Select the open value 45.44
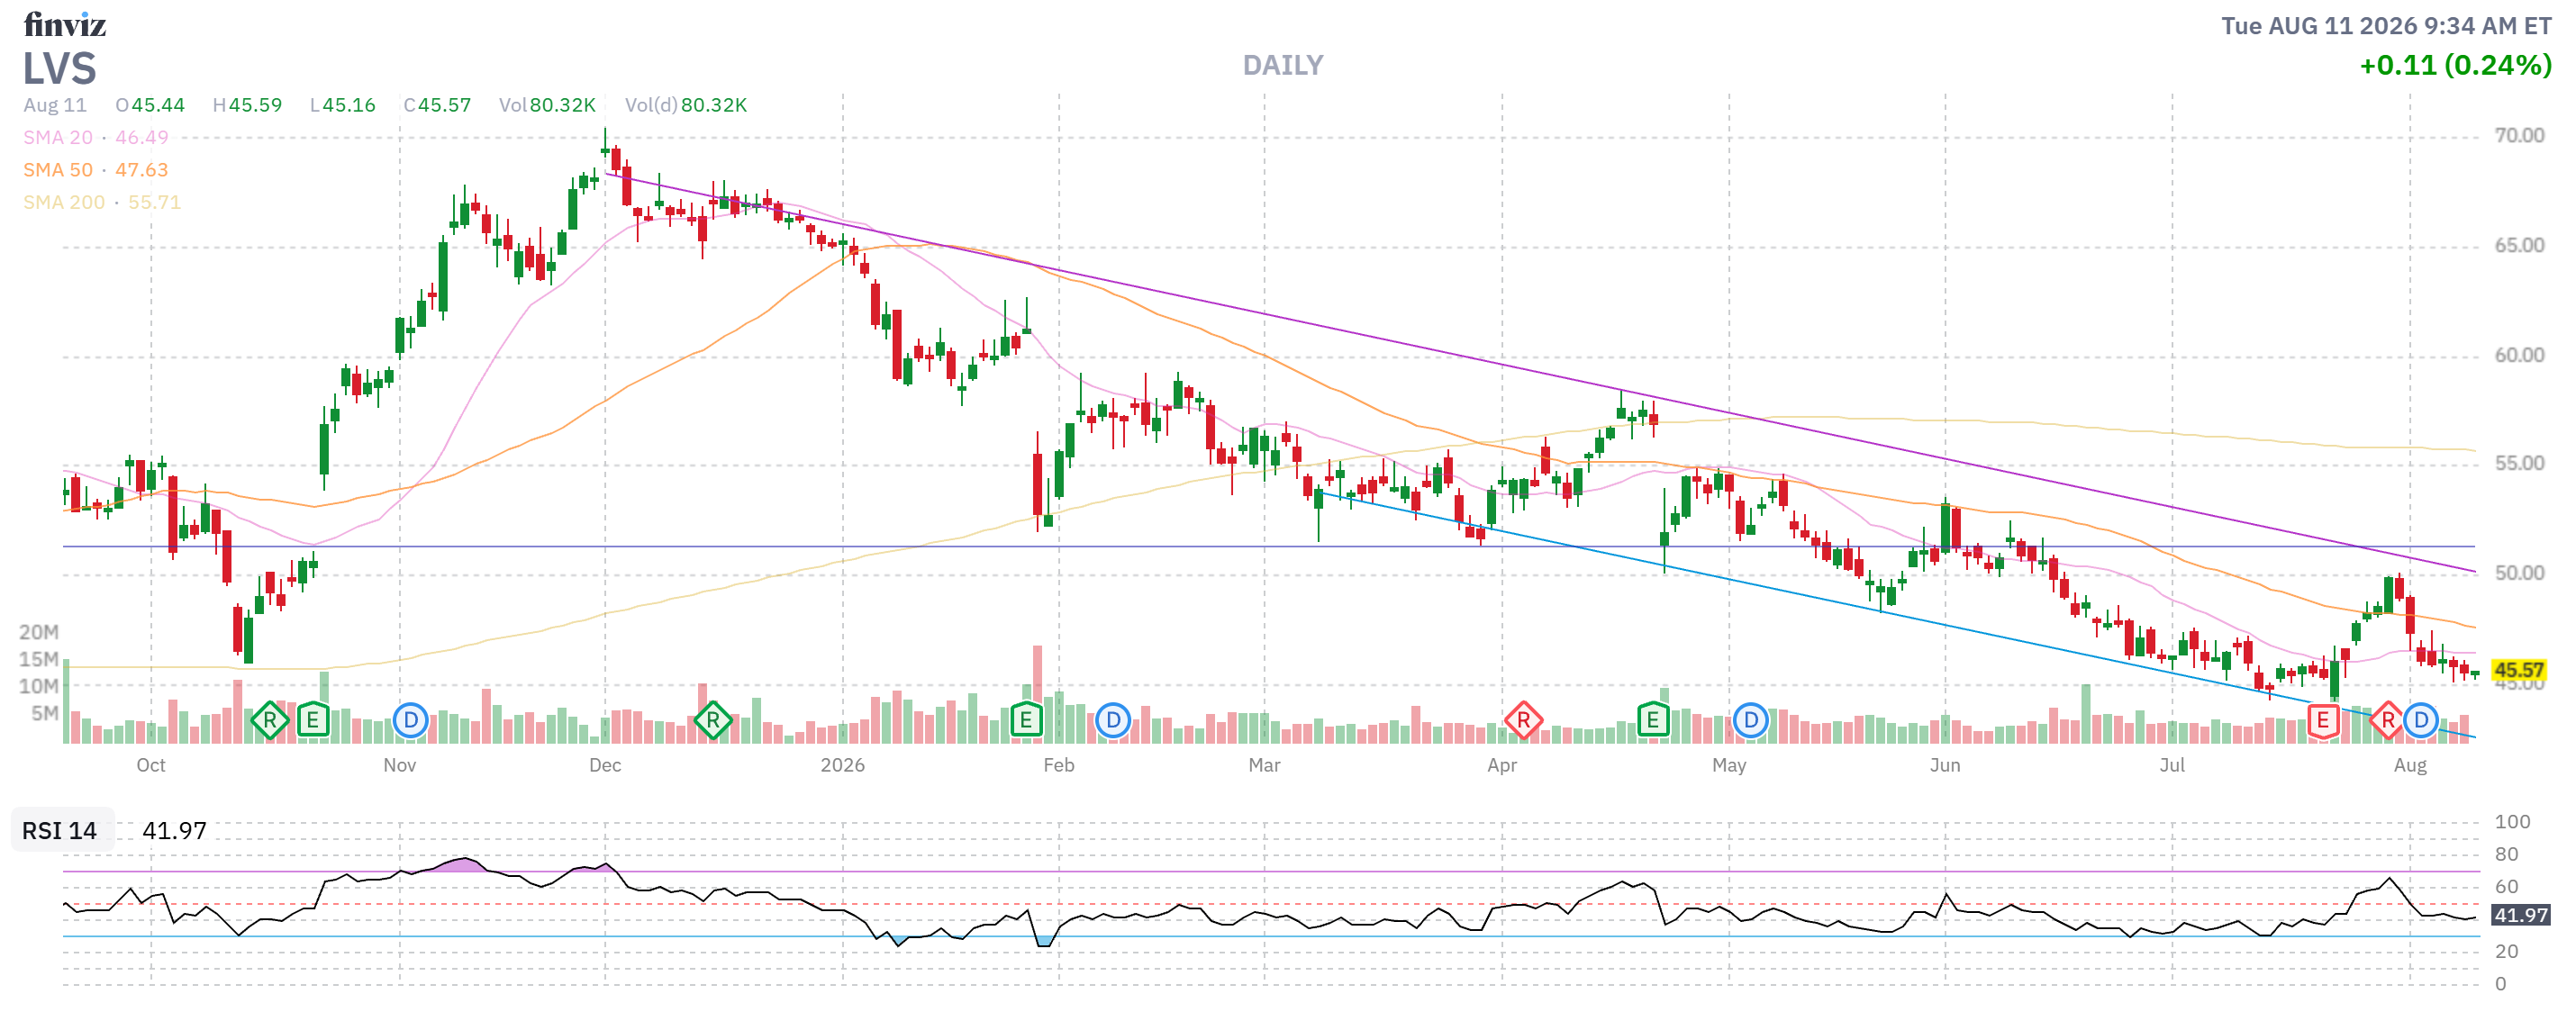2576x1012 pixels. tap(158, 105)
